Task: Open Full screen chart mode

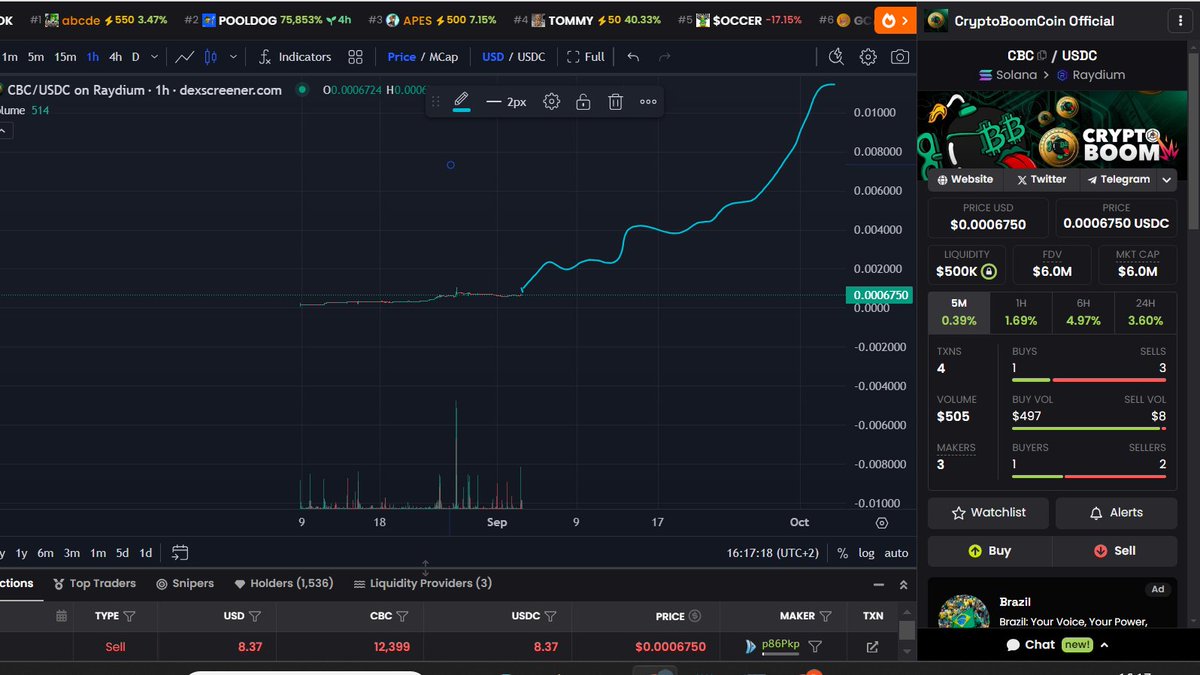Action: (585, 57)
